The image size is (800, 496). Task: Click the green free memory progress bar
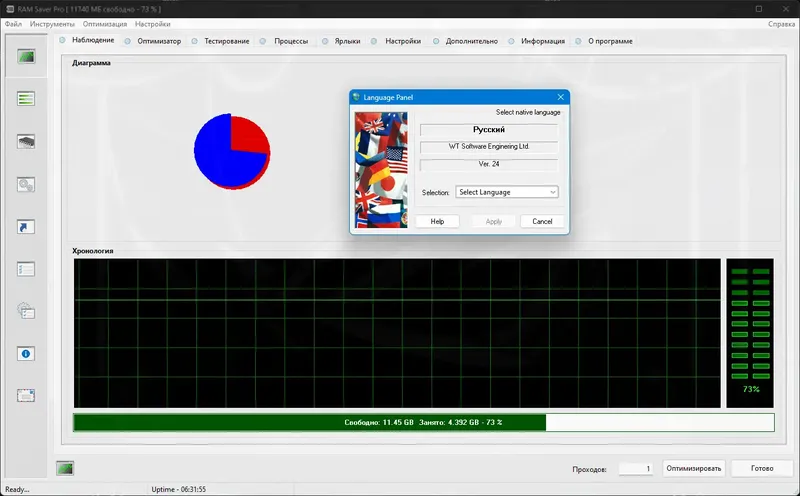[x=423, y=422]
